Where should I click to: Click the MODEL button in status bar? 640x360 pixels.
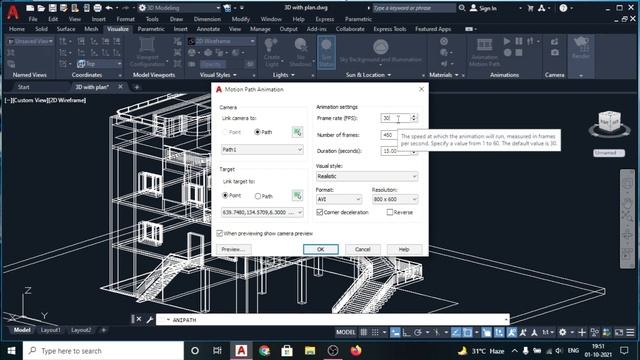click(345, 332)
